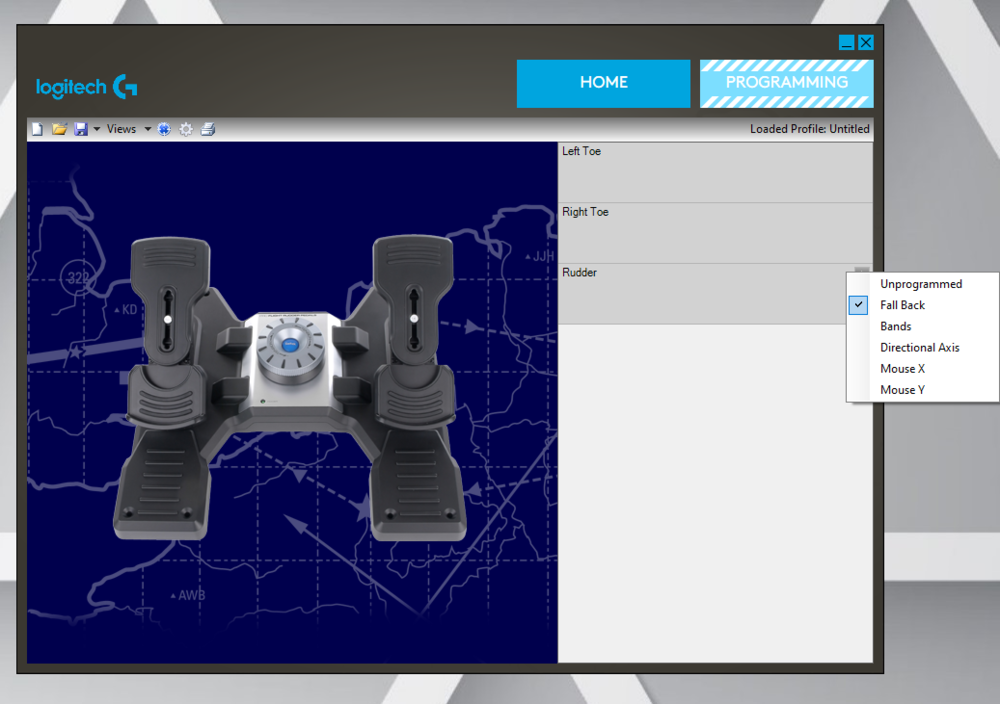Screen dimensions: 1000x704
Task: Expand the save options arrow beside the disk
Action: tap(97, 129)
